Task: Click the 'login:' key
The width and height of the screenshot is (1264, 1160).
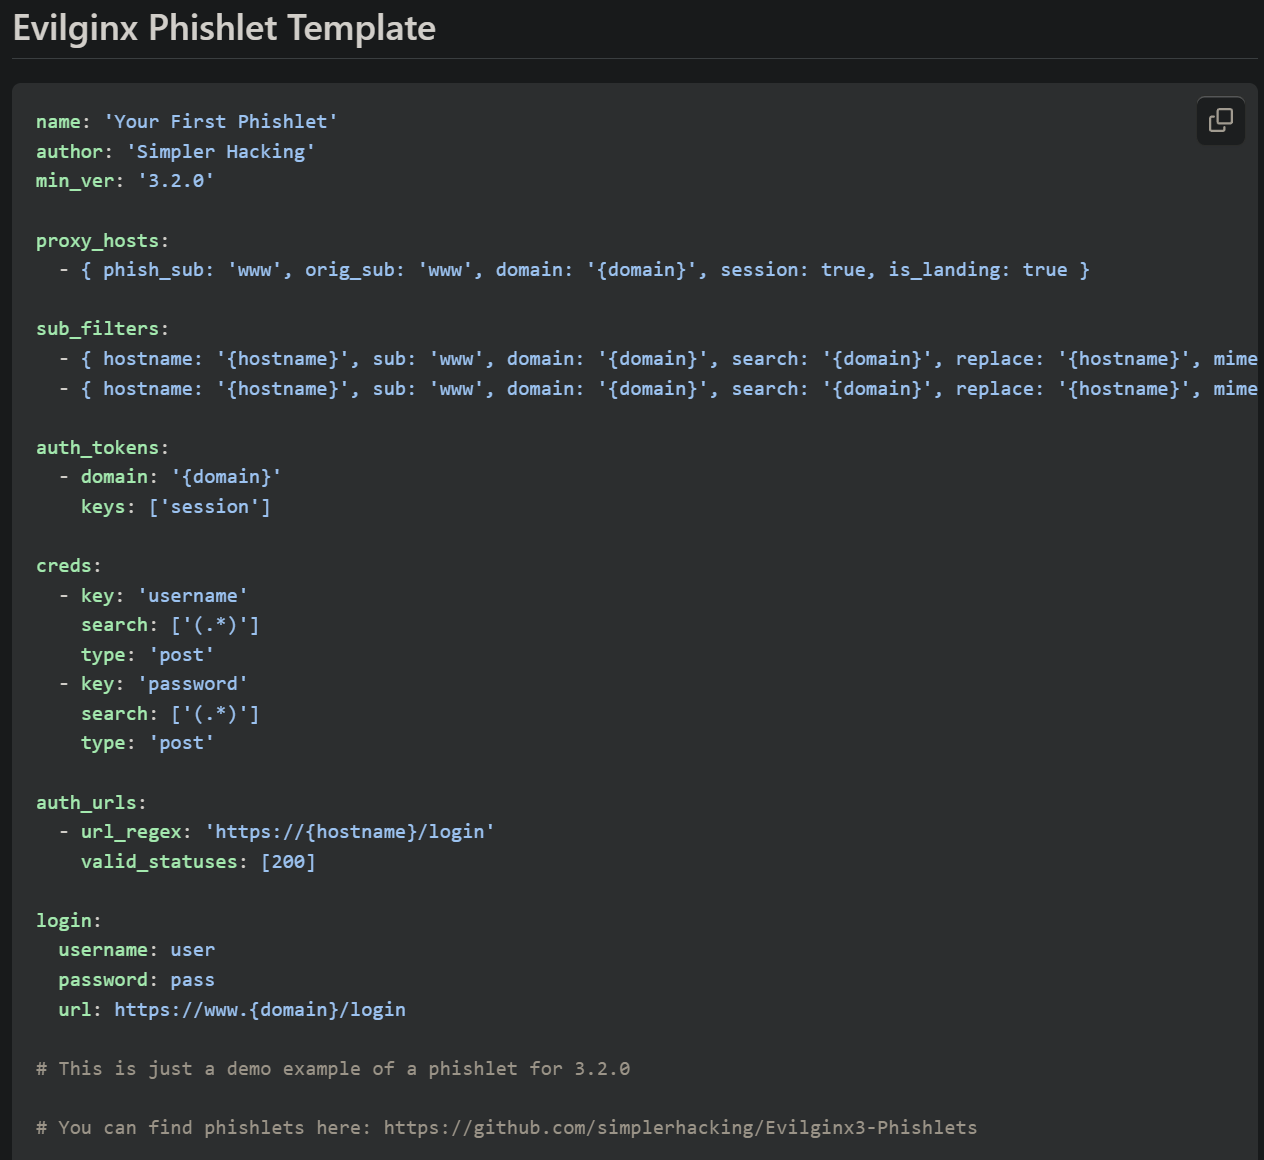Action: coord(69,921)
